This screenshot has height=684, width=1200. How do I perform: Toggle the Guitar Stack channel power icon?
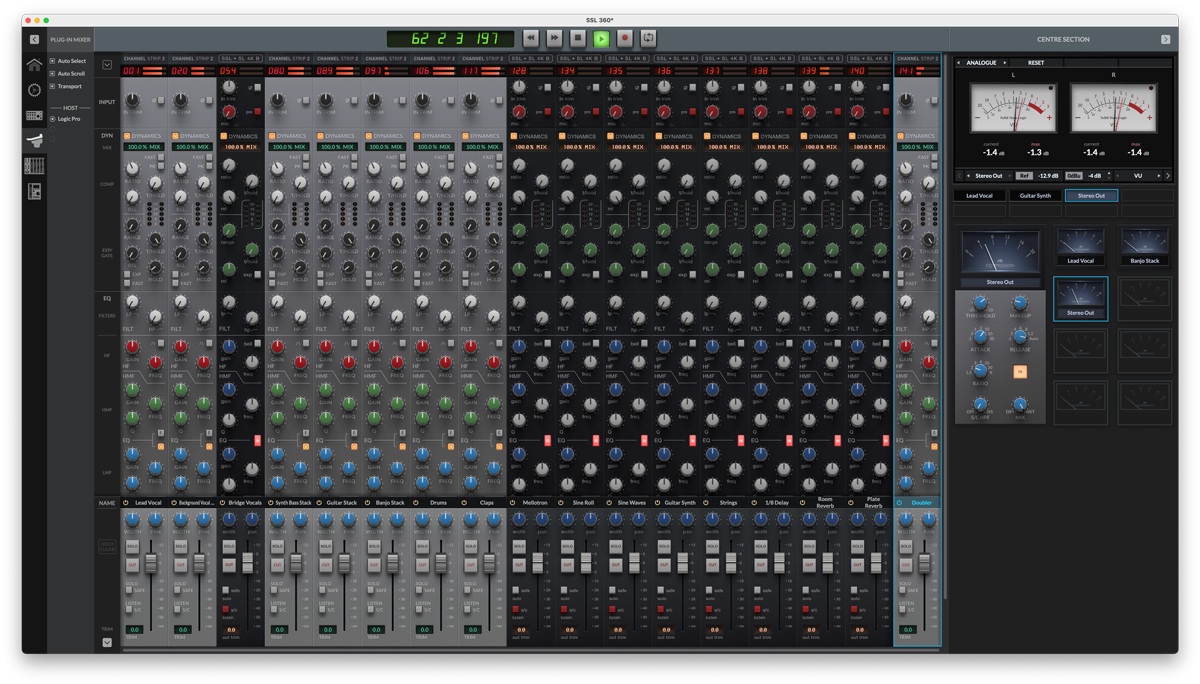point(319,503)
